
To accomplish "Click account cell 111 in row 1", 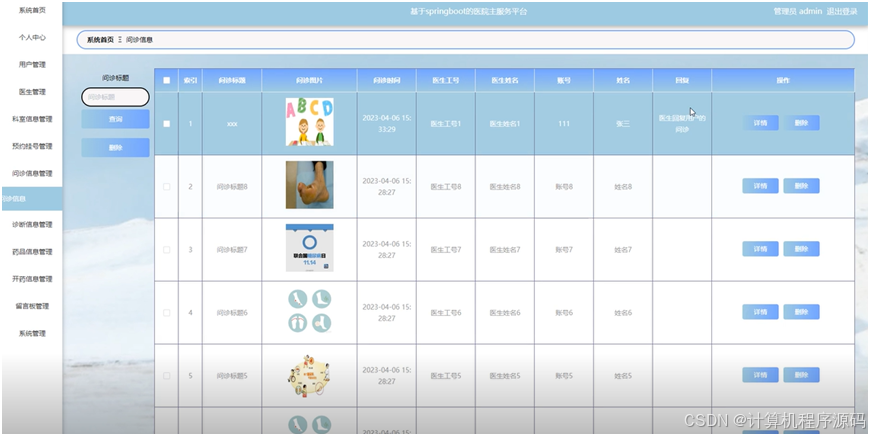I will tap(564, 124).
